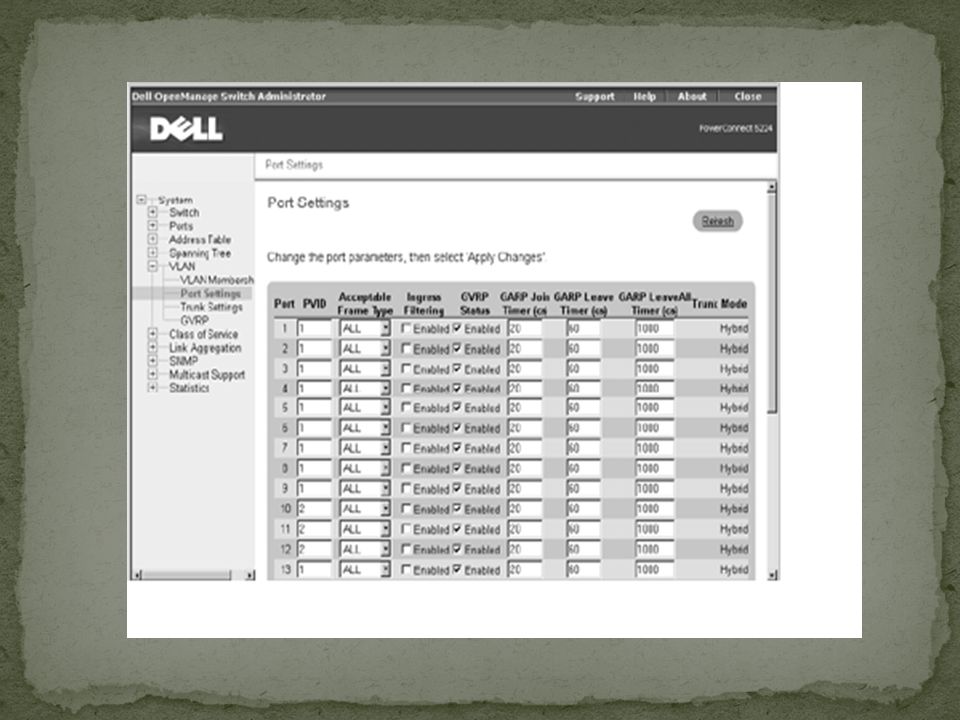Open Acceptable Frame Type dropdown for port 13
Image resolution: width=960 pixels, height=720 pixels.
coord(365,570)
